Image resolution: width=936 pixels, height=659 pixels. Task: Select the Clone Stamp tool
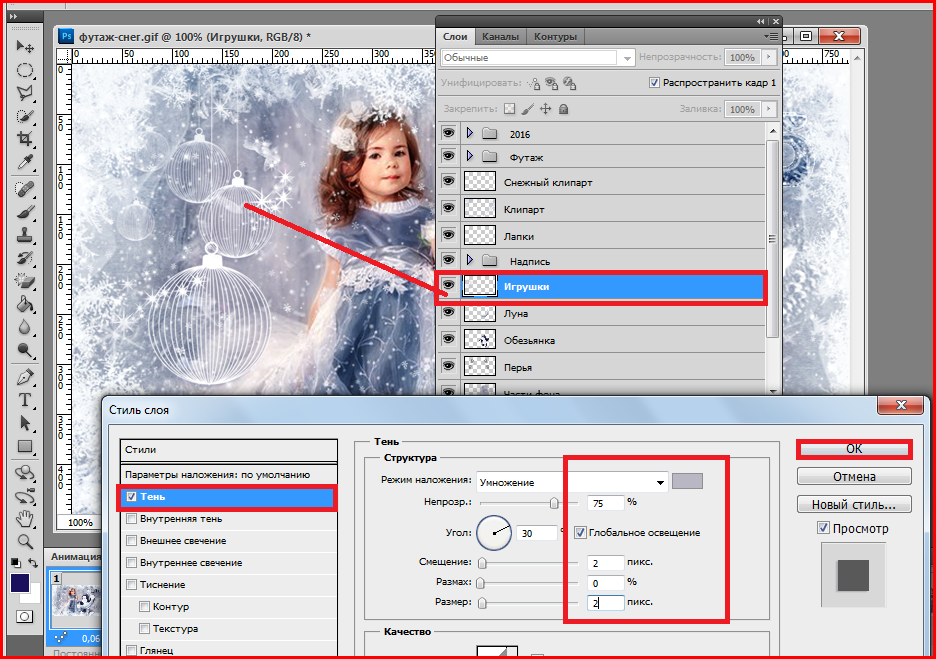pos(25,235)
